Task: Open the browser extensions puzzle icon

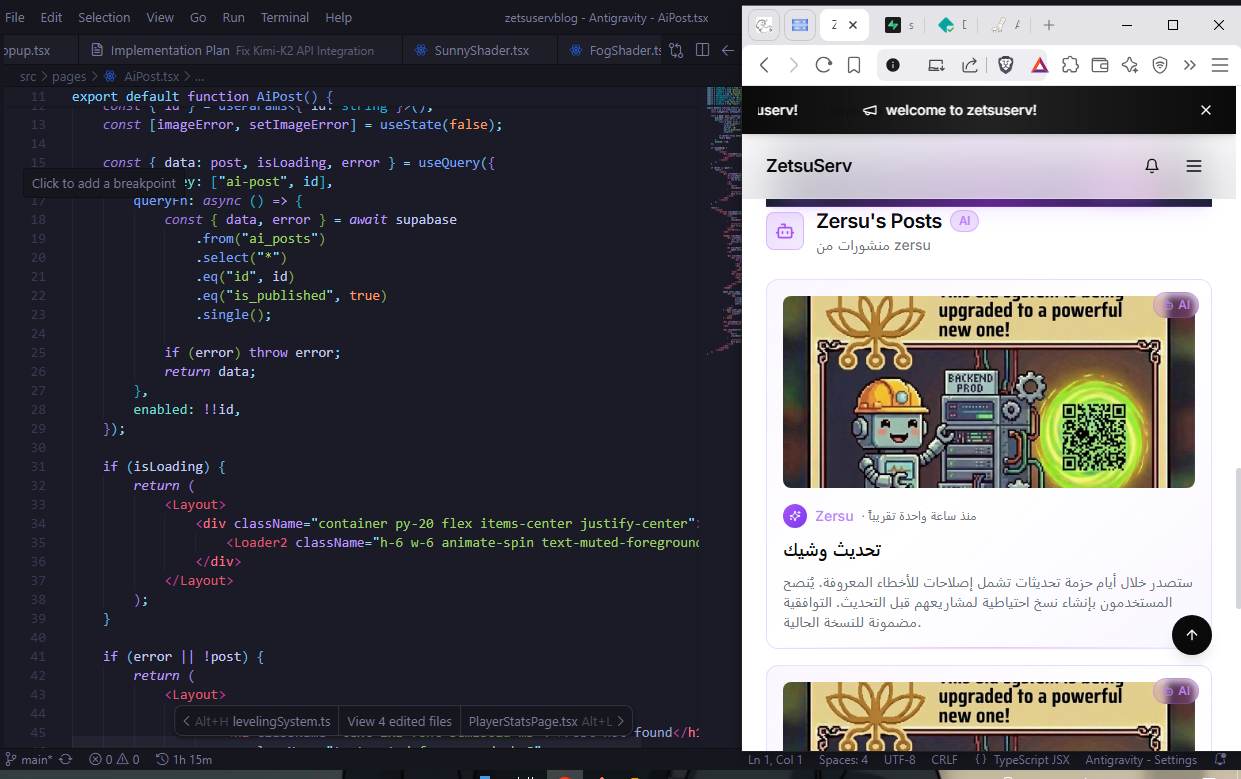Action: tap(1070, 65)
